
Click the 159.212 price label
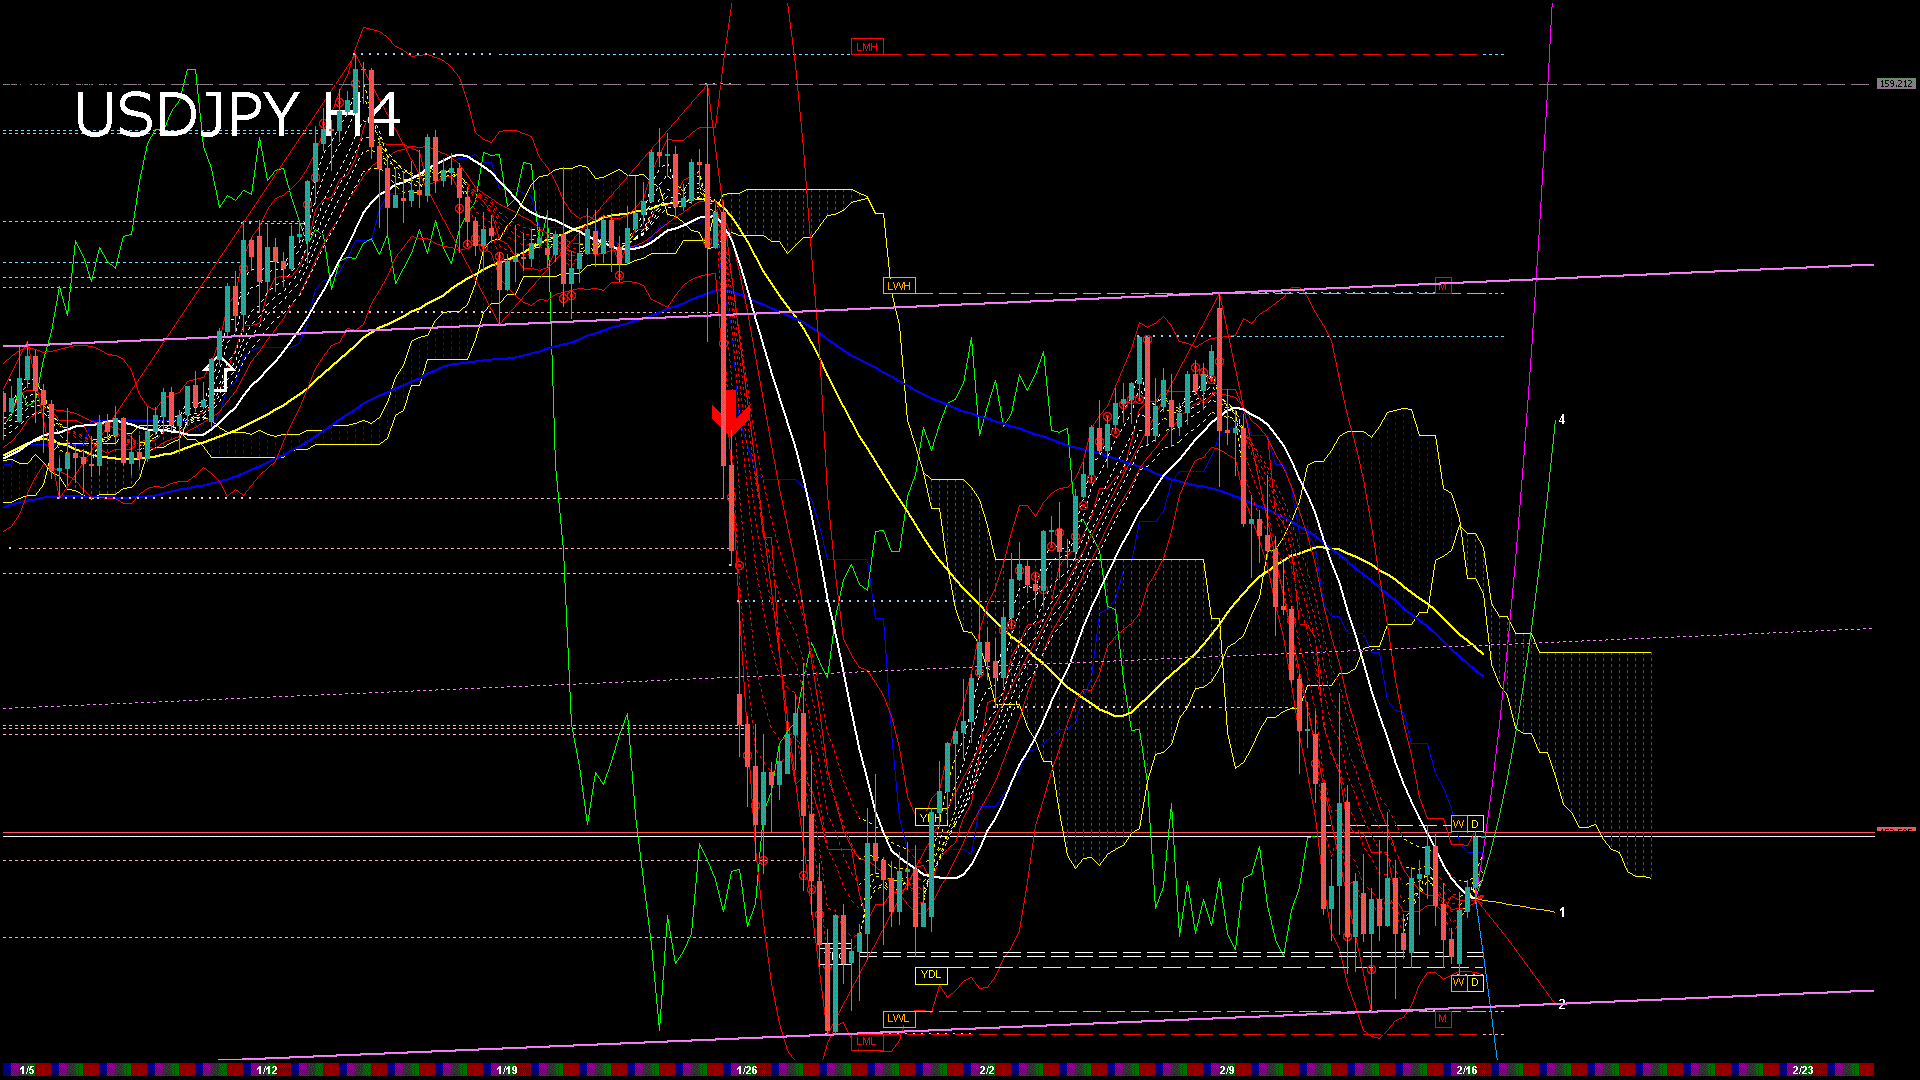click(x=1895, y=84)
